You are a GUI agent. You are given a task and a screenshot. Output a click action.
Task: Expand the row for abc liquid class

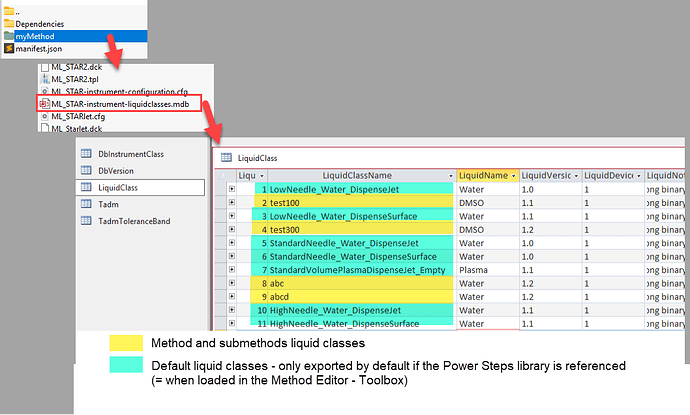(232, 283)
